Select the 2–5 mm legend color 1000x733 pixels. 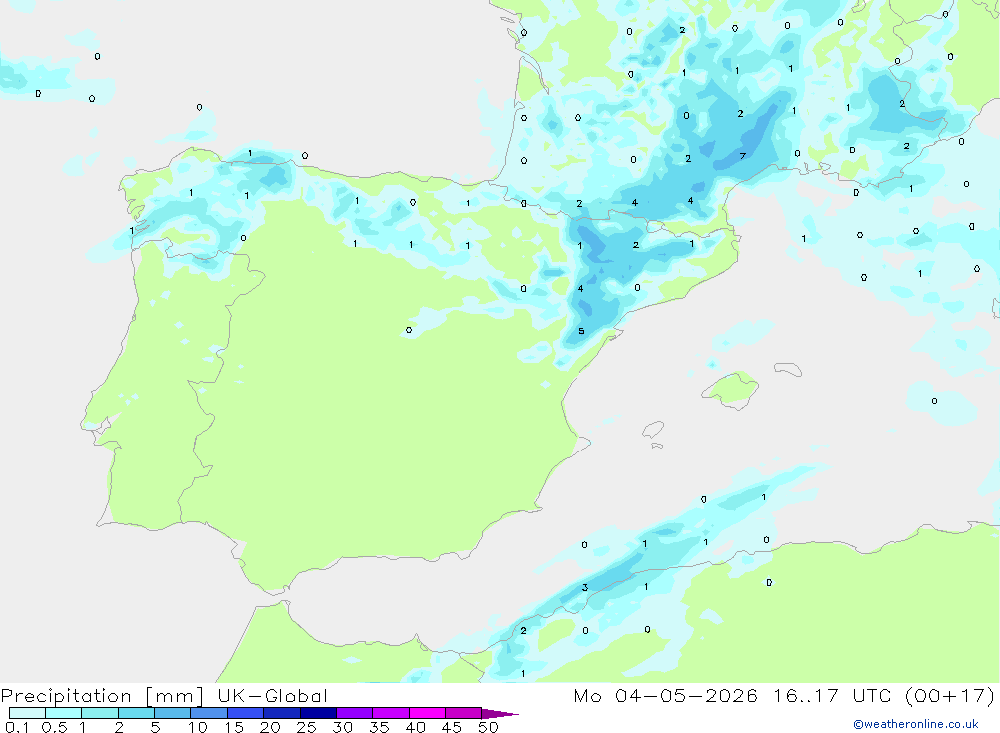point(136,713)
